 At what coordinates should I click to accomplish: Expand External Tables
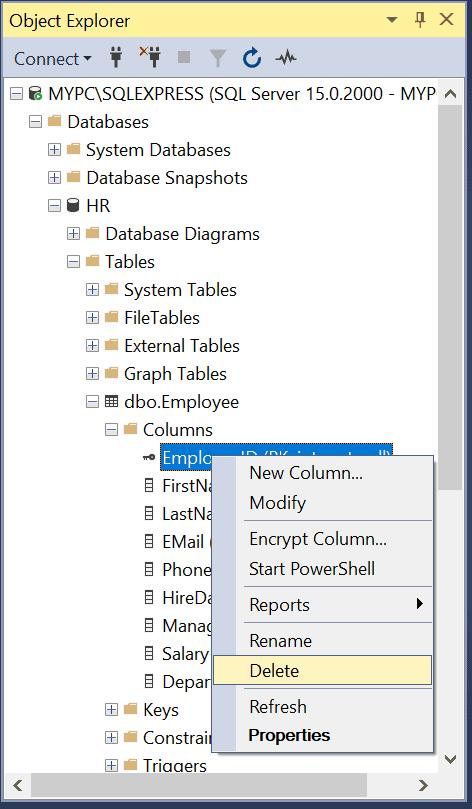tap(92, 345)
